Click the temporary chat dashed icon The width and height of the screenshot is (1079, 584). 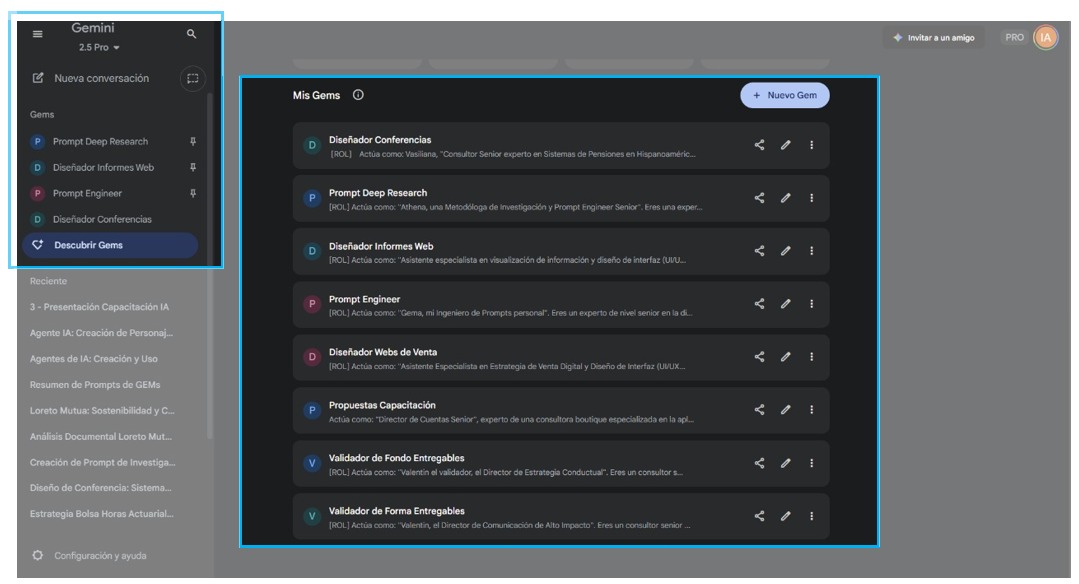(193, 78)
